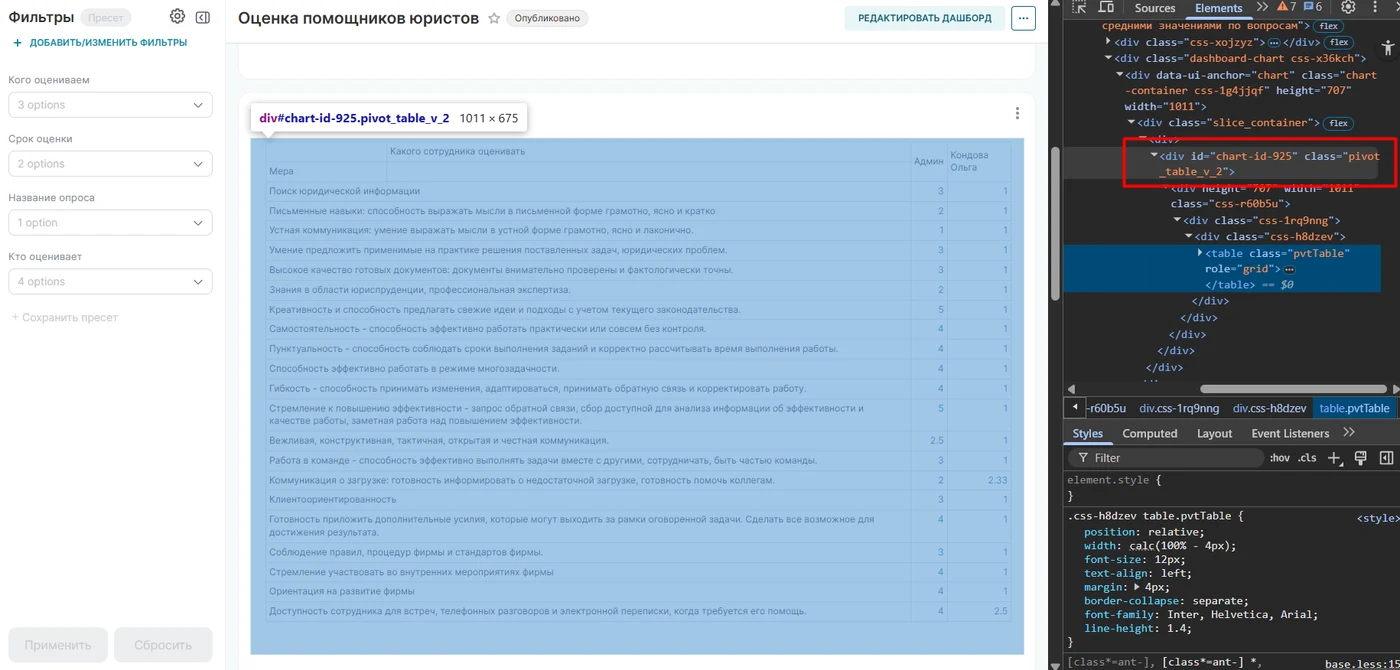The width and height of the screenshot is (1400, 670).
Task: Toggle the .cls element classes panel
Action: pyautogui.click(x=1307, y=458)
